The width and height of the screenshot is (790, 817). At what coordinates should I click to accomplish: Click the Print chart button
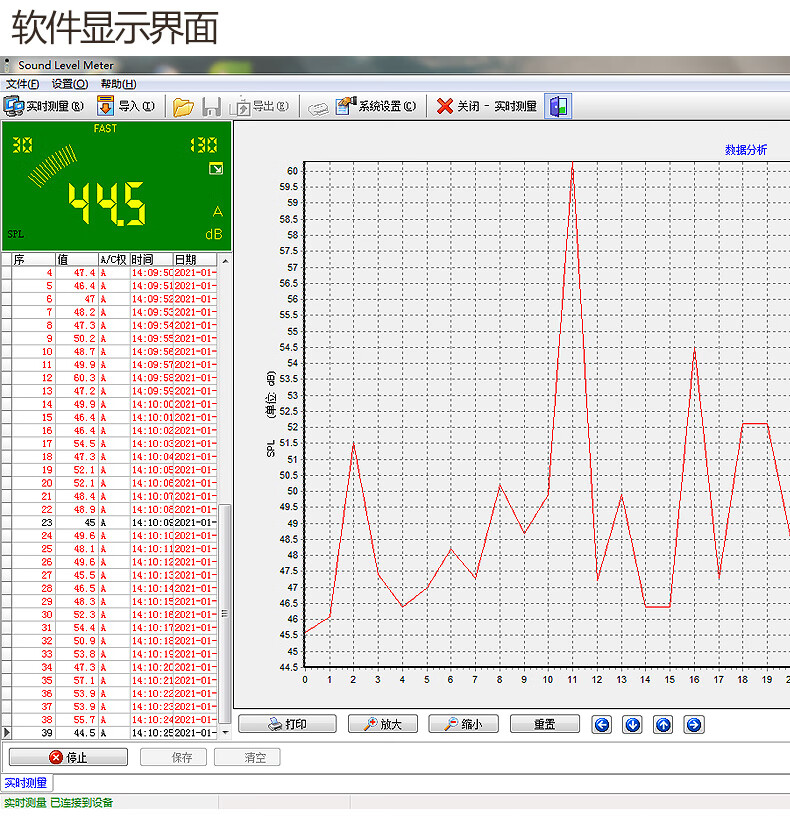click(287, 724)
